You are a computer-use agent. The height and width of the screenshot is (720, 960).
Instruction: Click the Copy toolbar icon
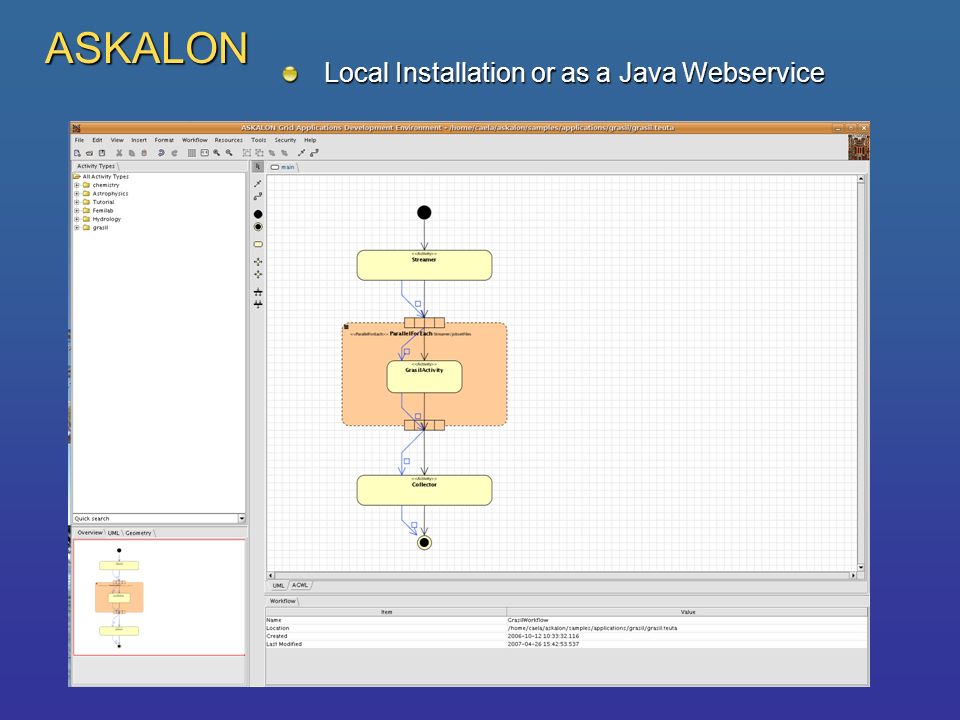(132, 152)
